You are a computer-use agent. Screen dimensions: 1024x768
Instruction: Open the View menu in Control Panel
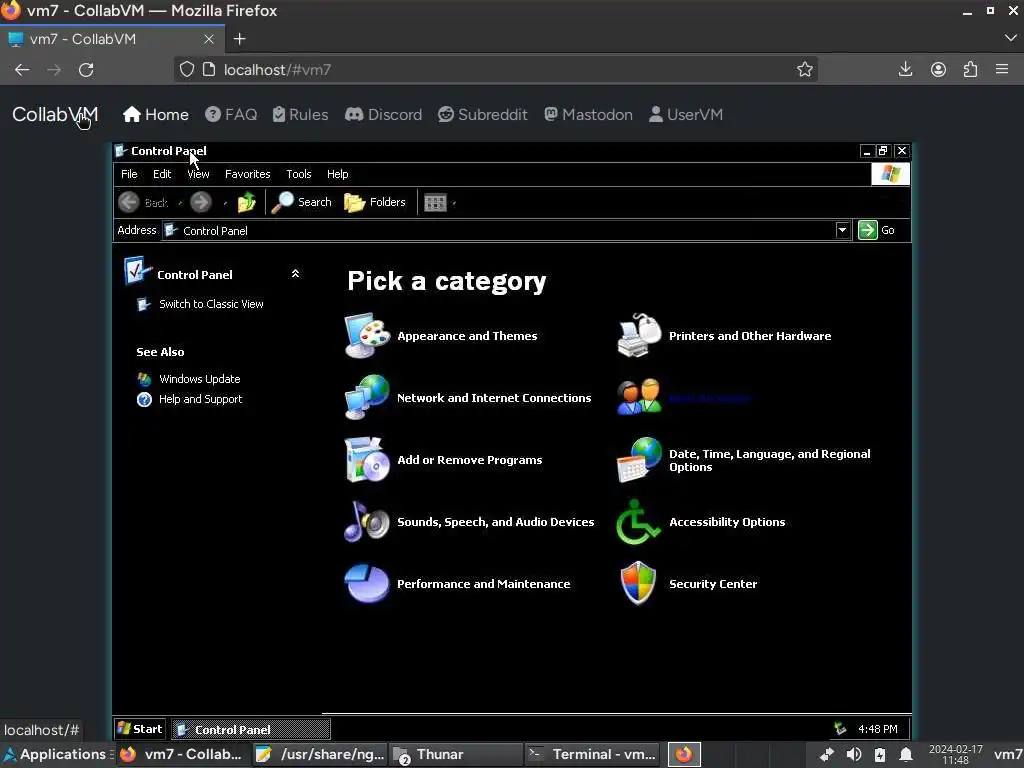pos(199,174)
